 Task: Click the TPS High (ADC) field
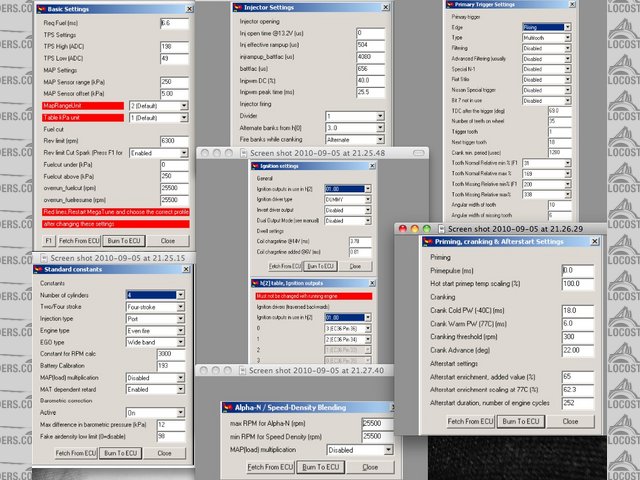point(175,47)
